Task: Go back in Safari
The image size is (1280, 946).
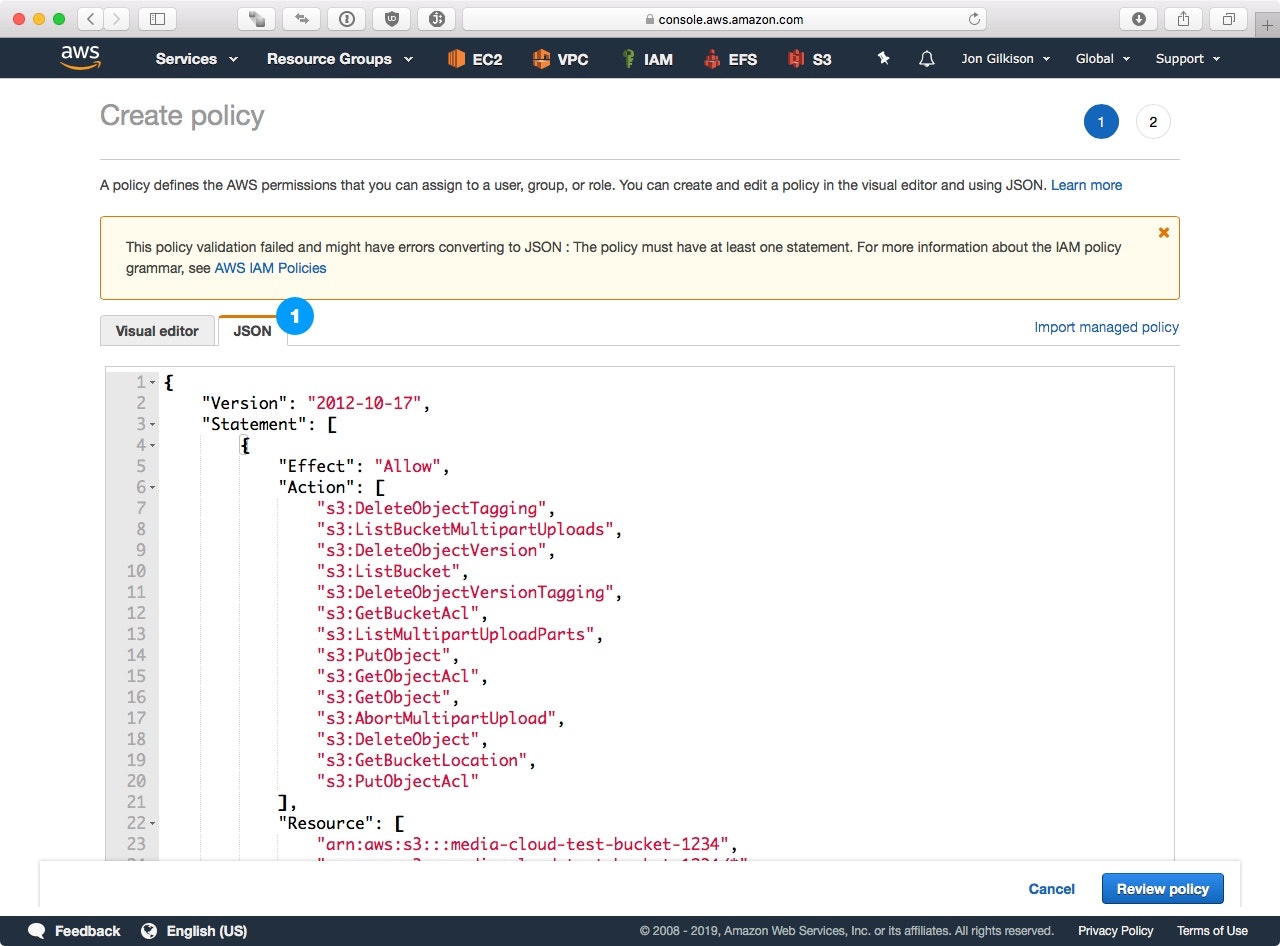Action: (x=91, y=18)
